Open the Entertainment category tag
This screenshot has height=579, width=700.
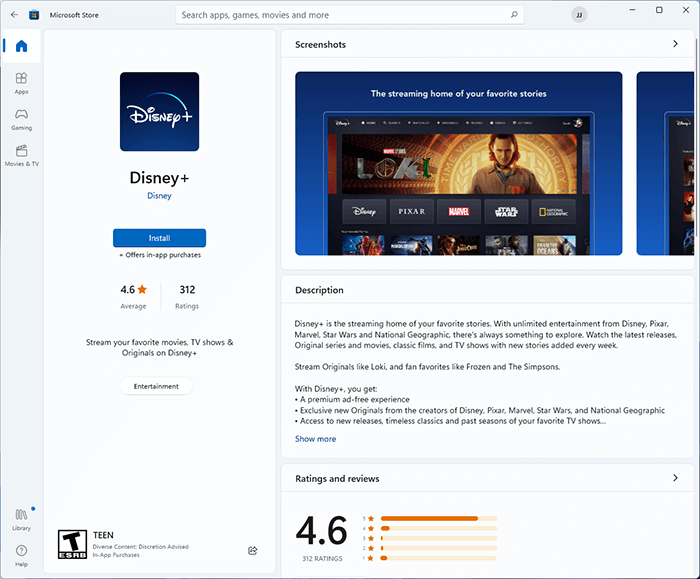coord(156,386)
